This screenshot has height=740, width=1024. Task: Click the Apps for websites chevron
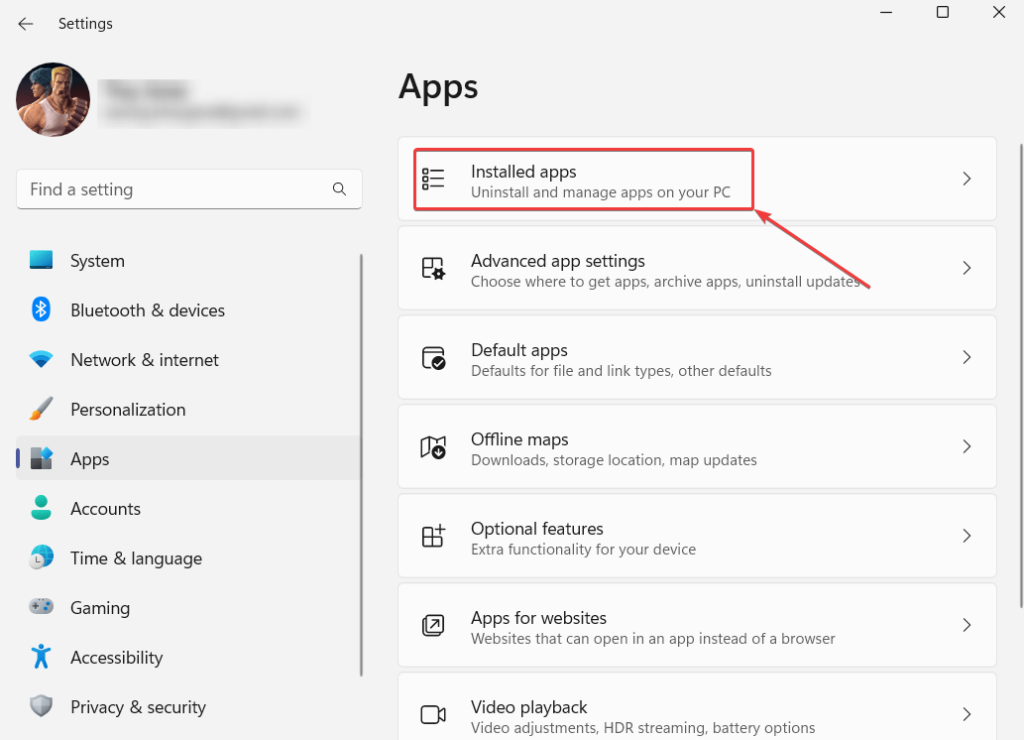click(x=967, y=626)
